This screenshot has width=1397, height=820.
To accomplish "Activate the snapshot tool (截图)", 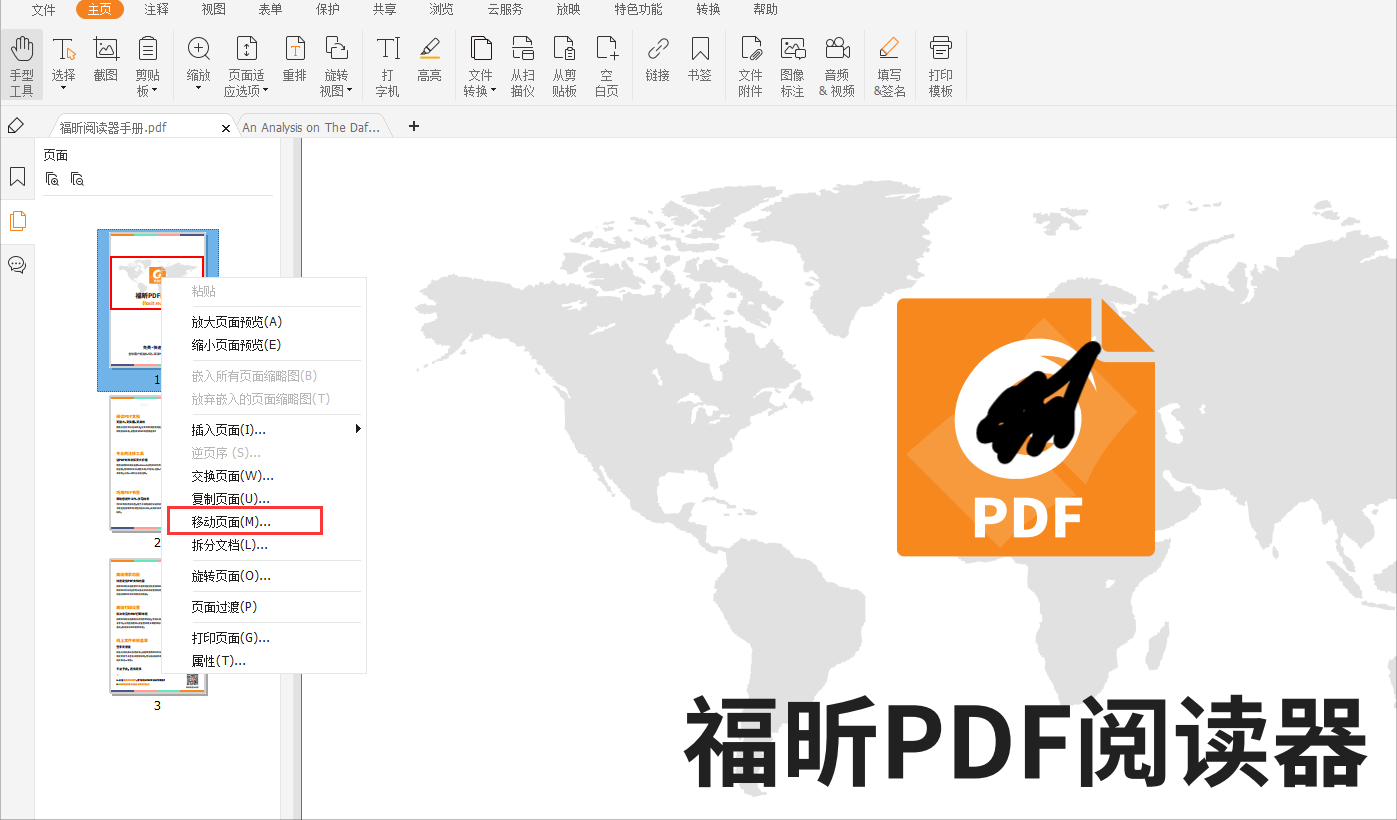I will (x=105, y=62).
